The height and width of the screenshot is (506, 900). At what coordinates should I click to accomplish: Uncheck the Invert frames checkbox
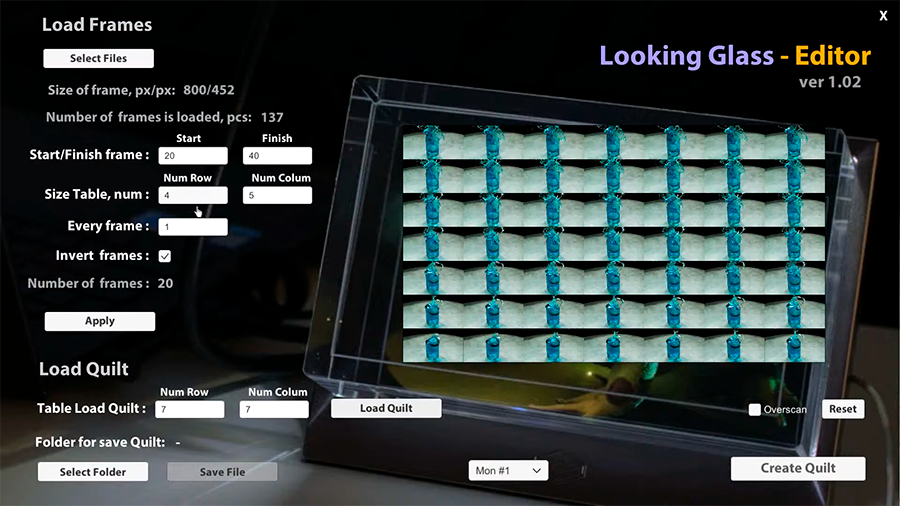(x=165, y=256)
